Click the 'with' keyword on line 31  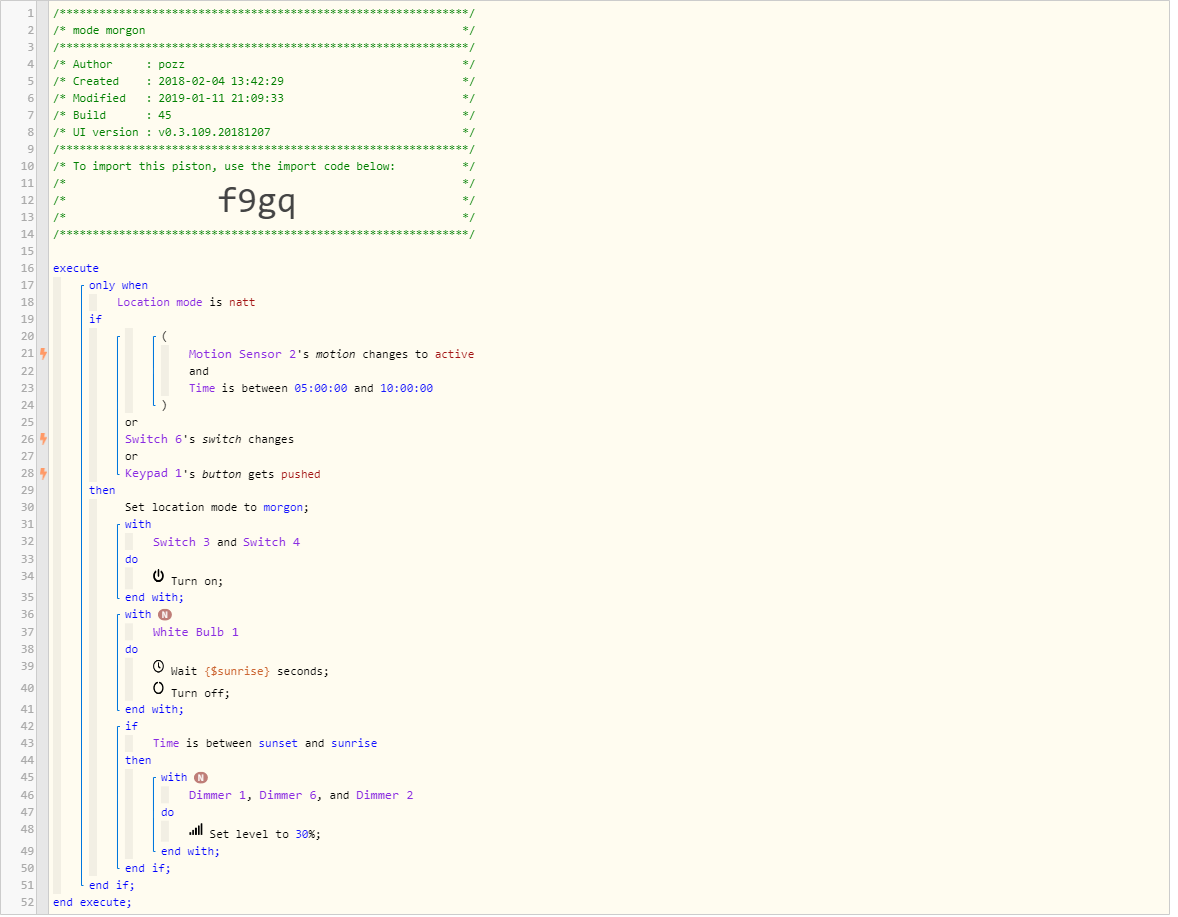138,524
